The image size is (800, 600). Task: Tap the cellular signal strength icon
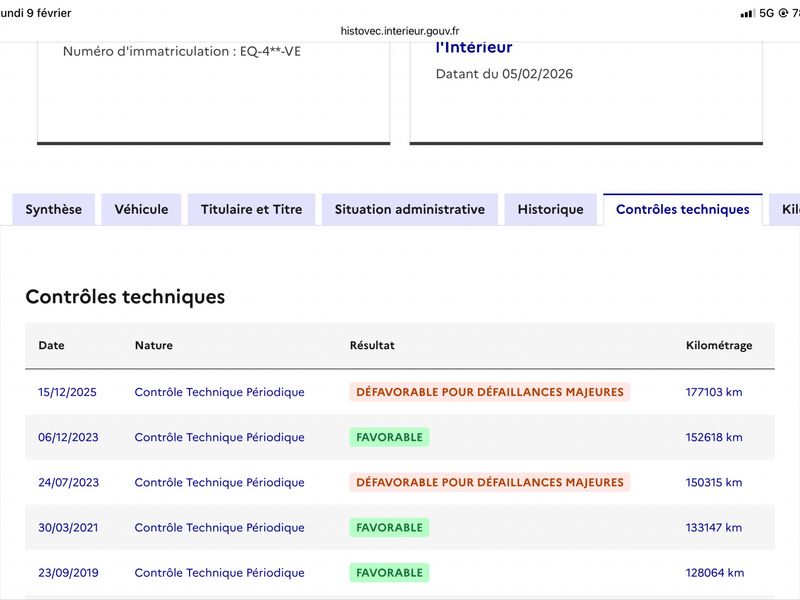pyautogui.click(x=747, y=13)
